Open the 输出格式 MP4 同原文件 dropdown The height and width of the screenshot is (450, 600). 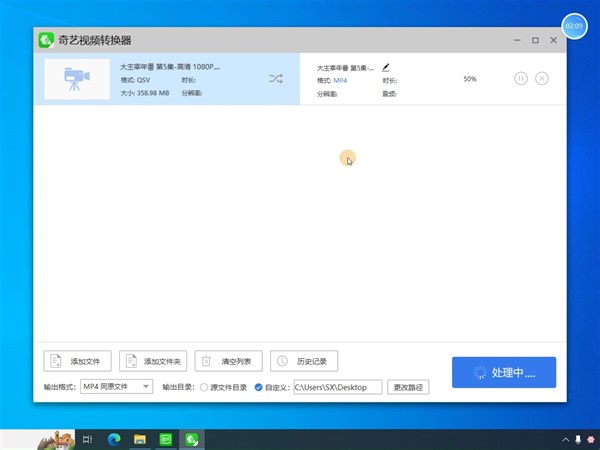coord(116,386)
